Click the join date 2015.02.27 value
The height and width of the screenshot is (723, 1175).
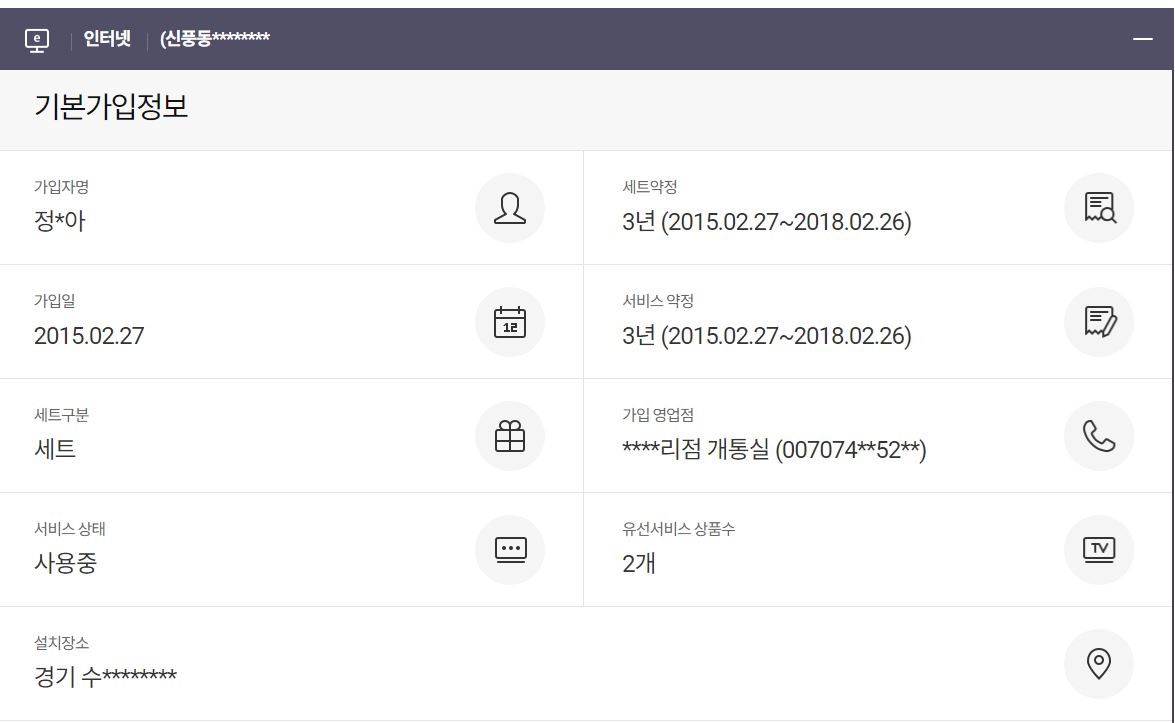point(89,336)
